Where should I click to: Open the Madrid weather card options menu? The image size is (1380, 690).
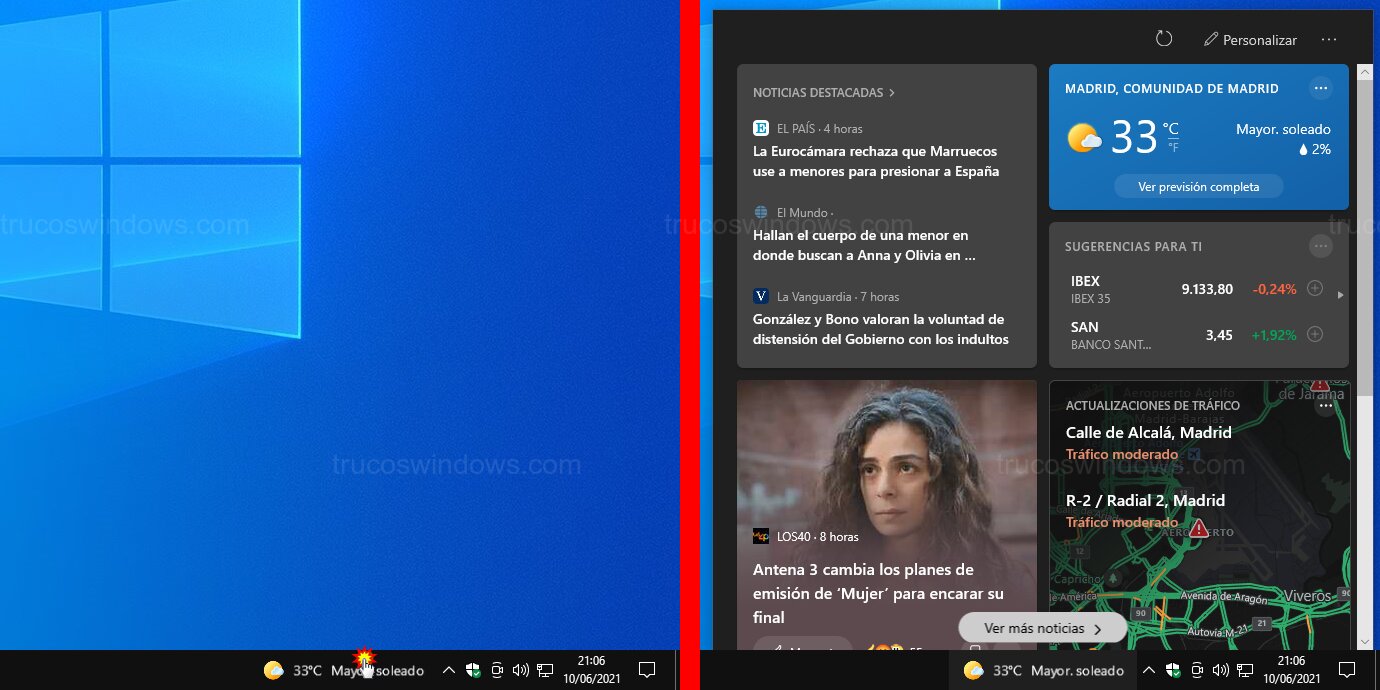click(x=1321, y=88)
